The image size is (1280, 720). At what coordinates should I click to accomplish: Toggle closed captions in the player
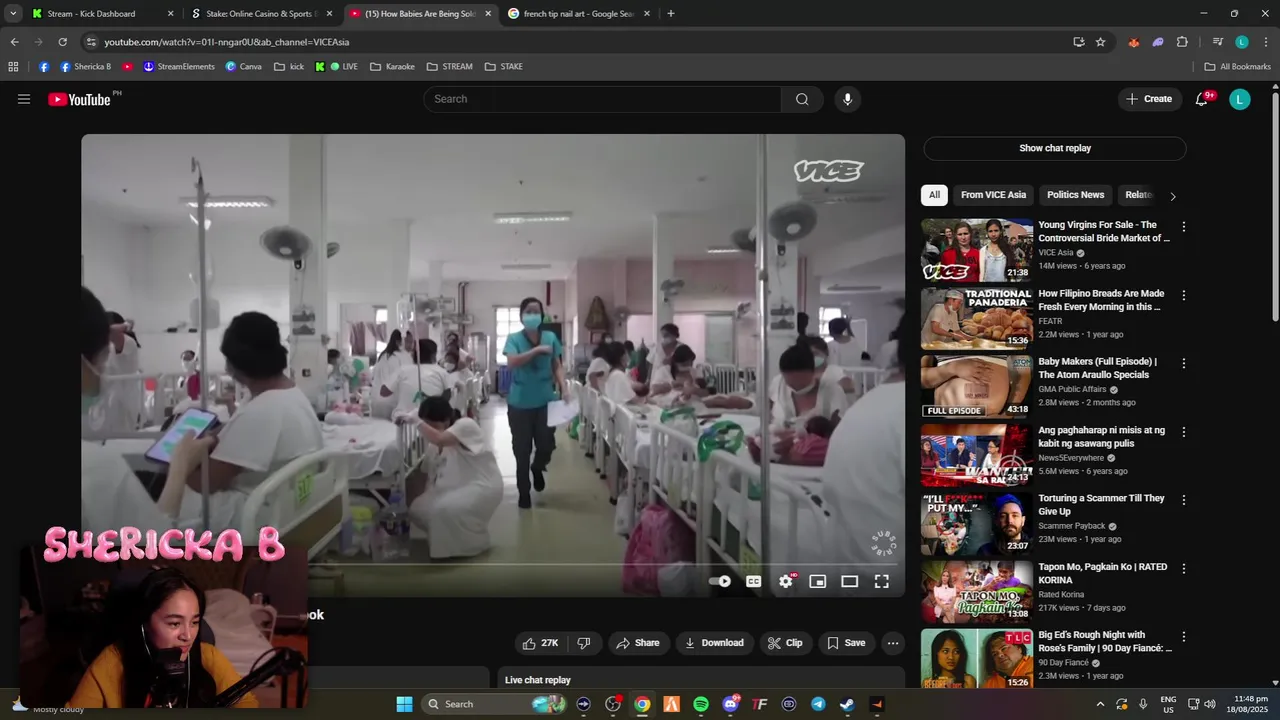point(754,581)
